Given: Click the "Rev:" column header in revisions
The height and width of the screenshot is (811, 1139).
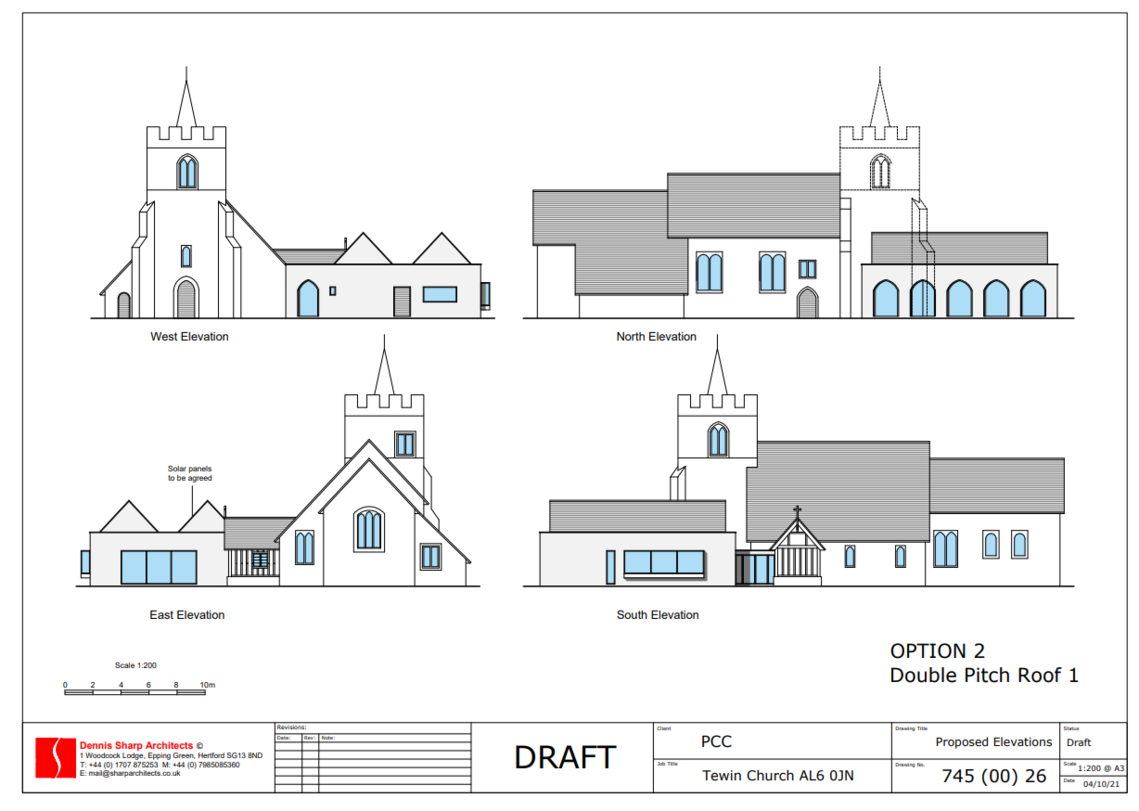Looking at the screenshot, I should (x=309, y=738).
